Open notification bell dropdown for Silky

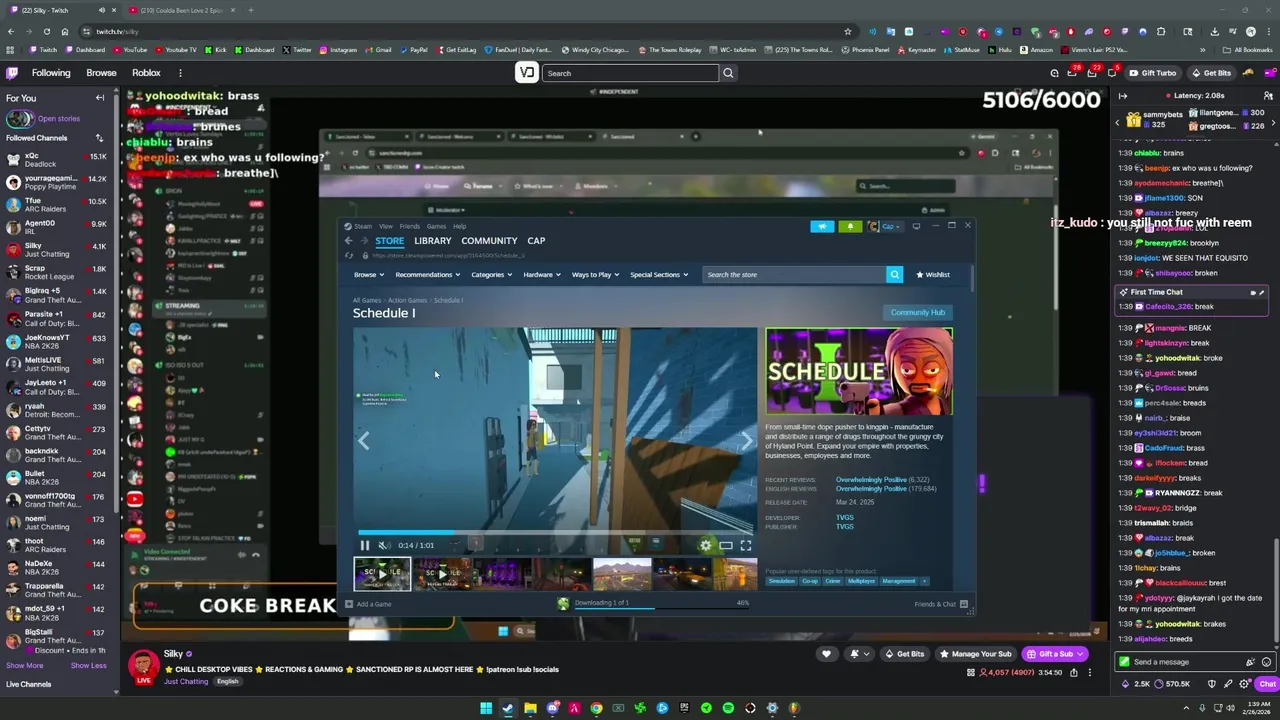coord(859,654)
